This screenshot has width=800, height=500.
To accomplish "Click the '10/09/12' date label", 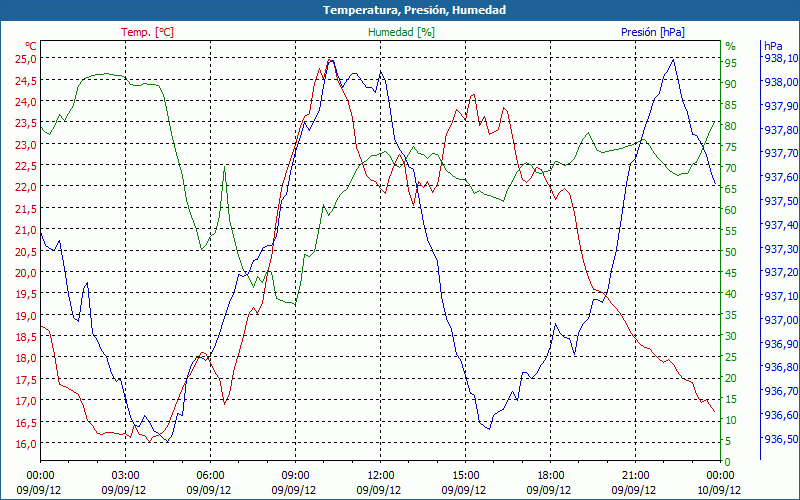I will (x=719, y=490).
